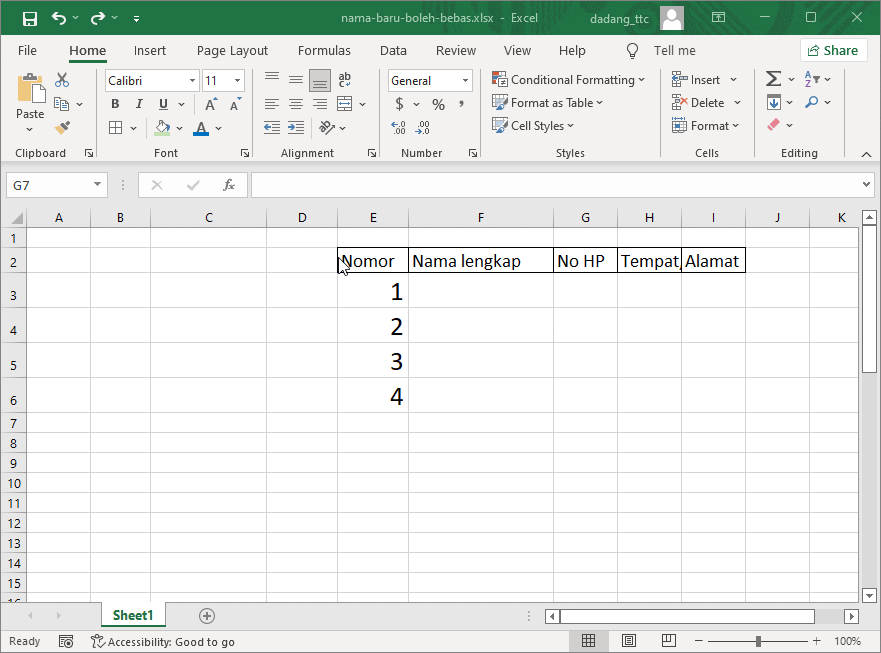
Task: Toggle Bold formatting
Action: click(x=115, y=104)
